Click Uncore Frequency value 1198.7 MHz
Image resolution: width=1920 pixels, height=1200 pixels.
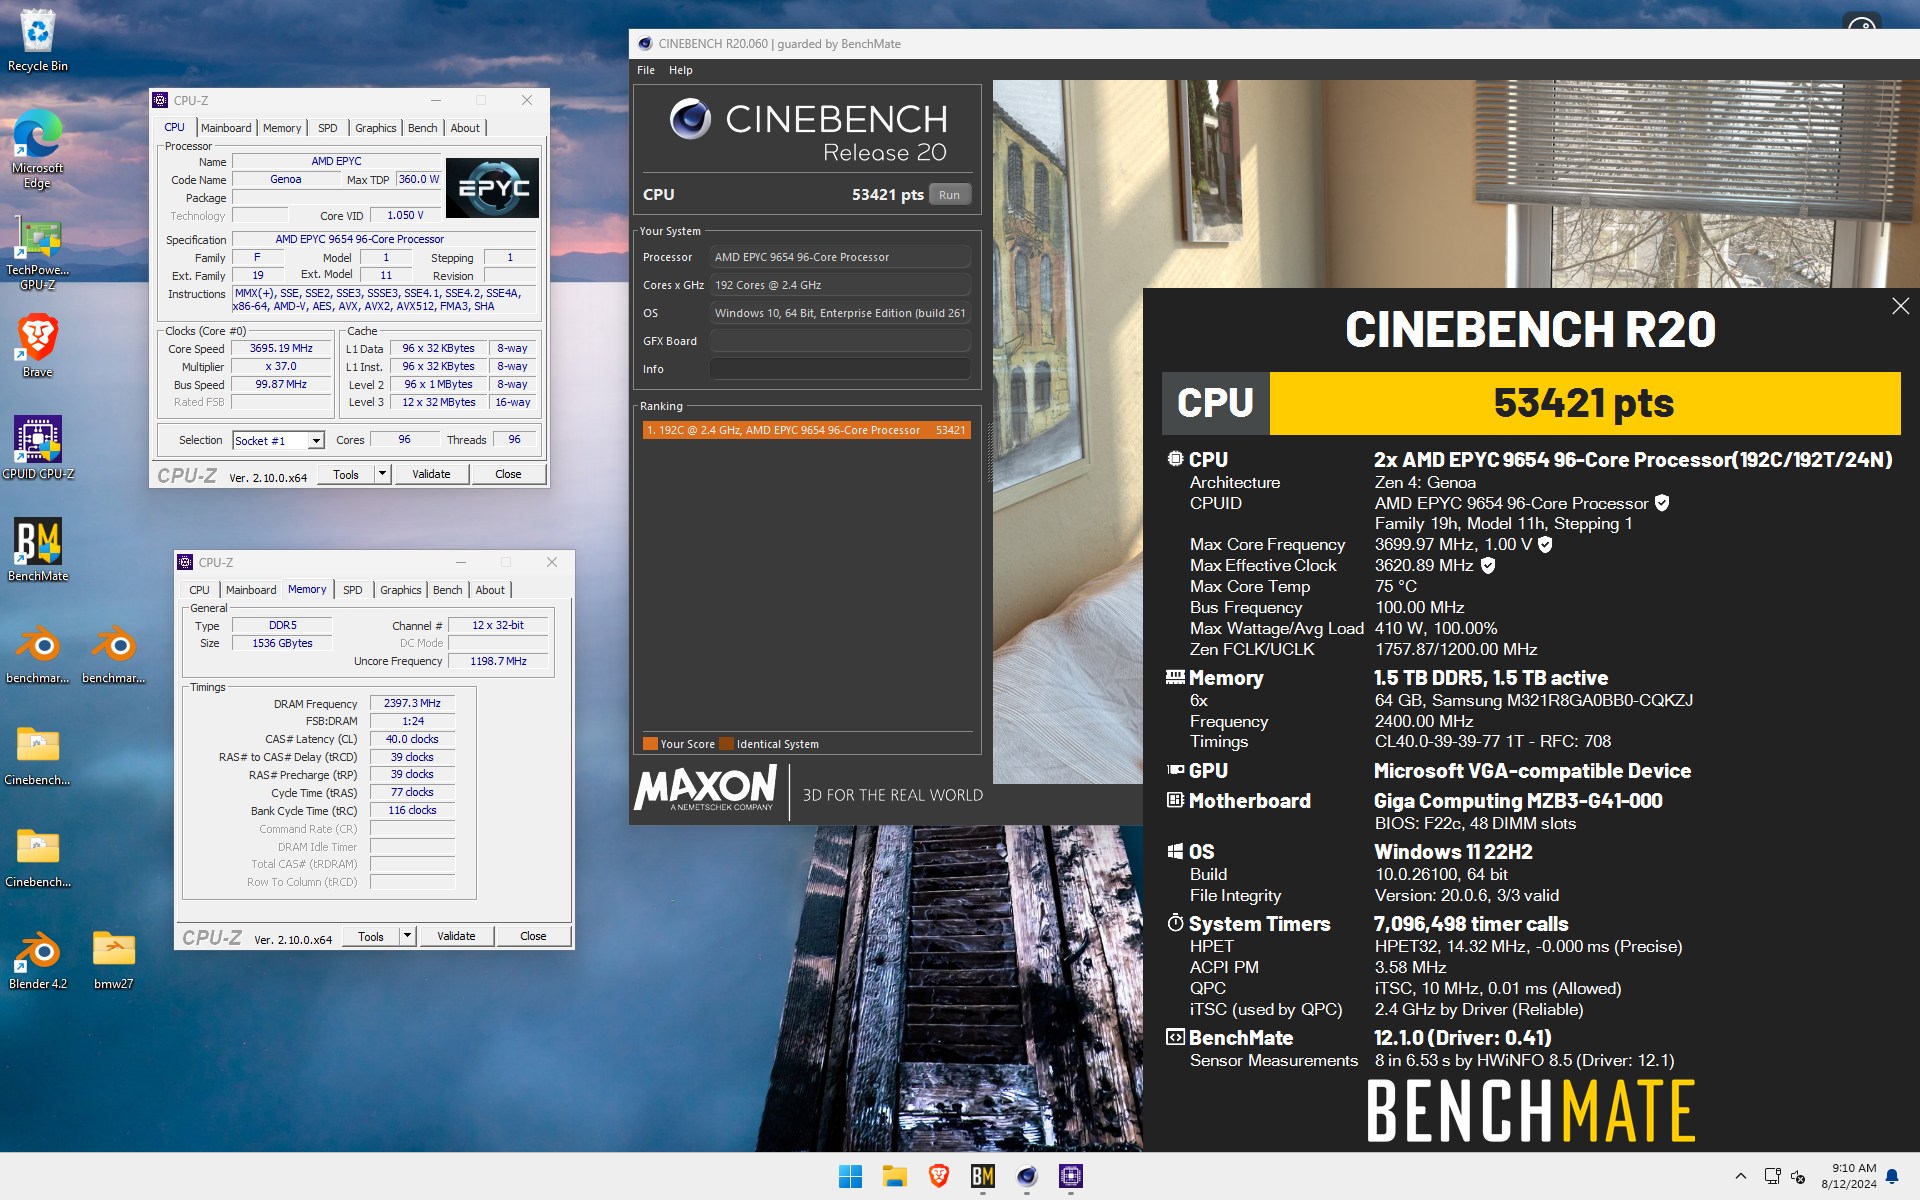[498, 662]
